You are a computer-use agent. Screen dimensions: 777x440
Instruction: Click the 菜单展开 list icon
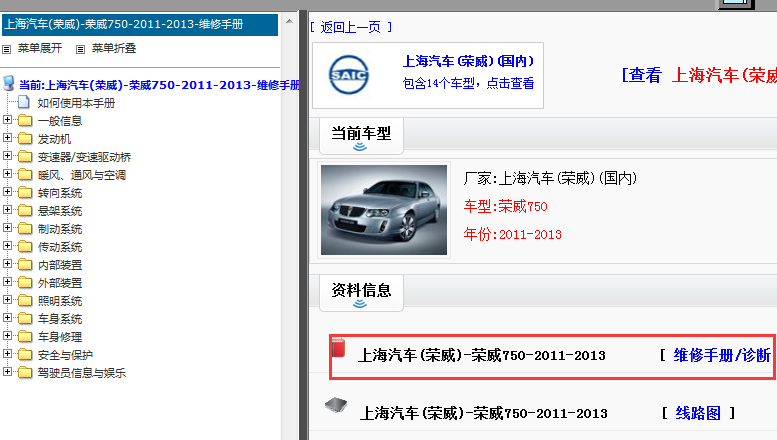point(6,49)
